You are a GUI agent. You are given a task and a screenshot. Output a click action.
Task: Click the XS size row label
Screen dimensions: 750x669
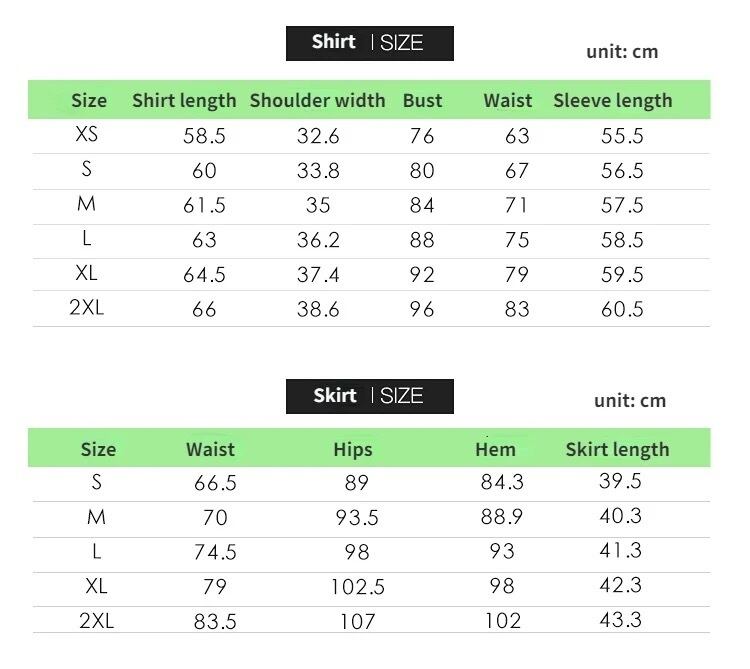pos(87,136)
